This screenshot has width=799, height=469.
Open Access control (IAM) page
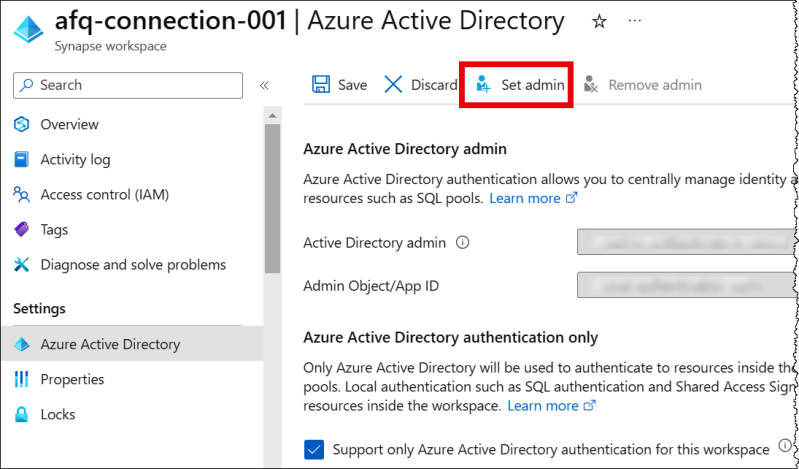point(89,195)
